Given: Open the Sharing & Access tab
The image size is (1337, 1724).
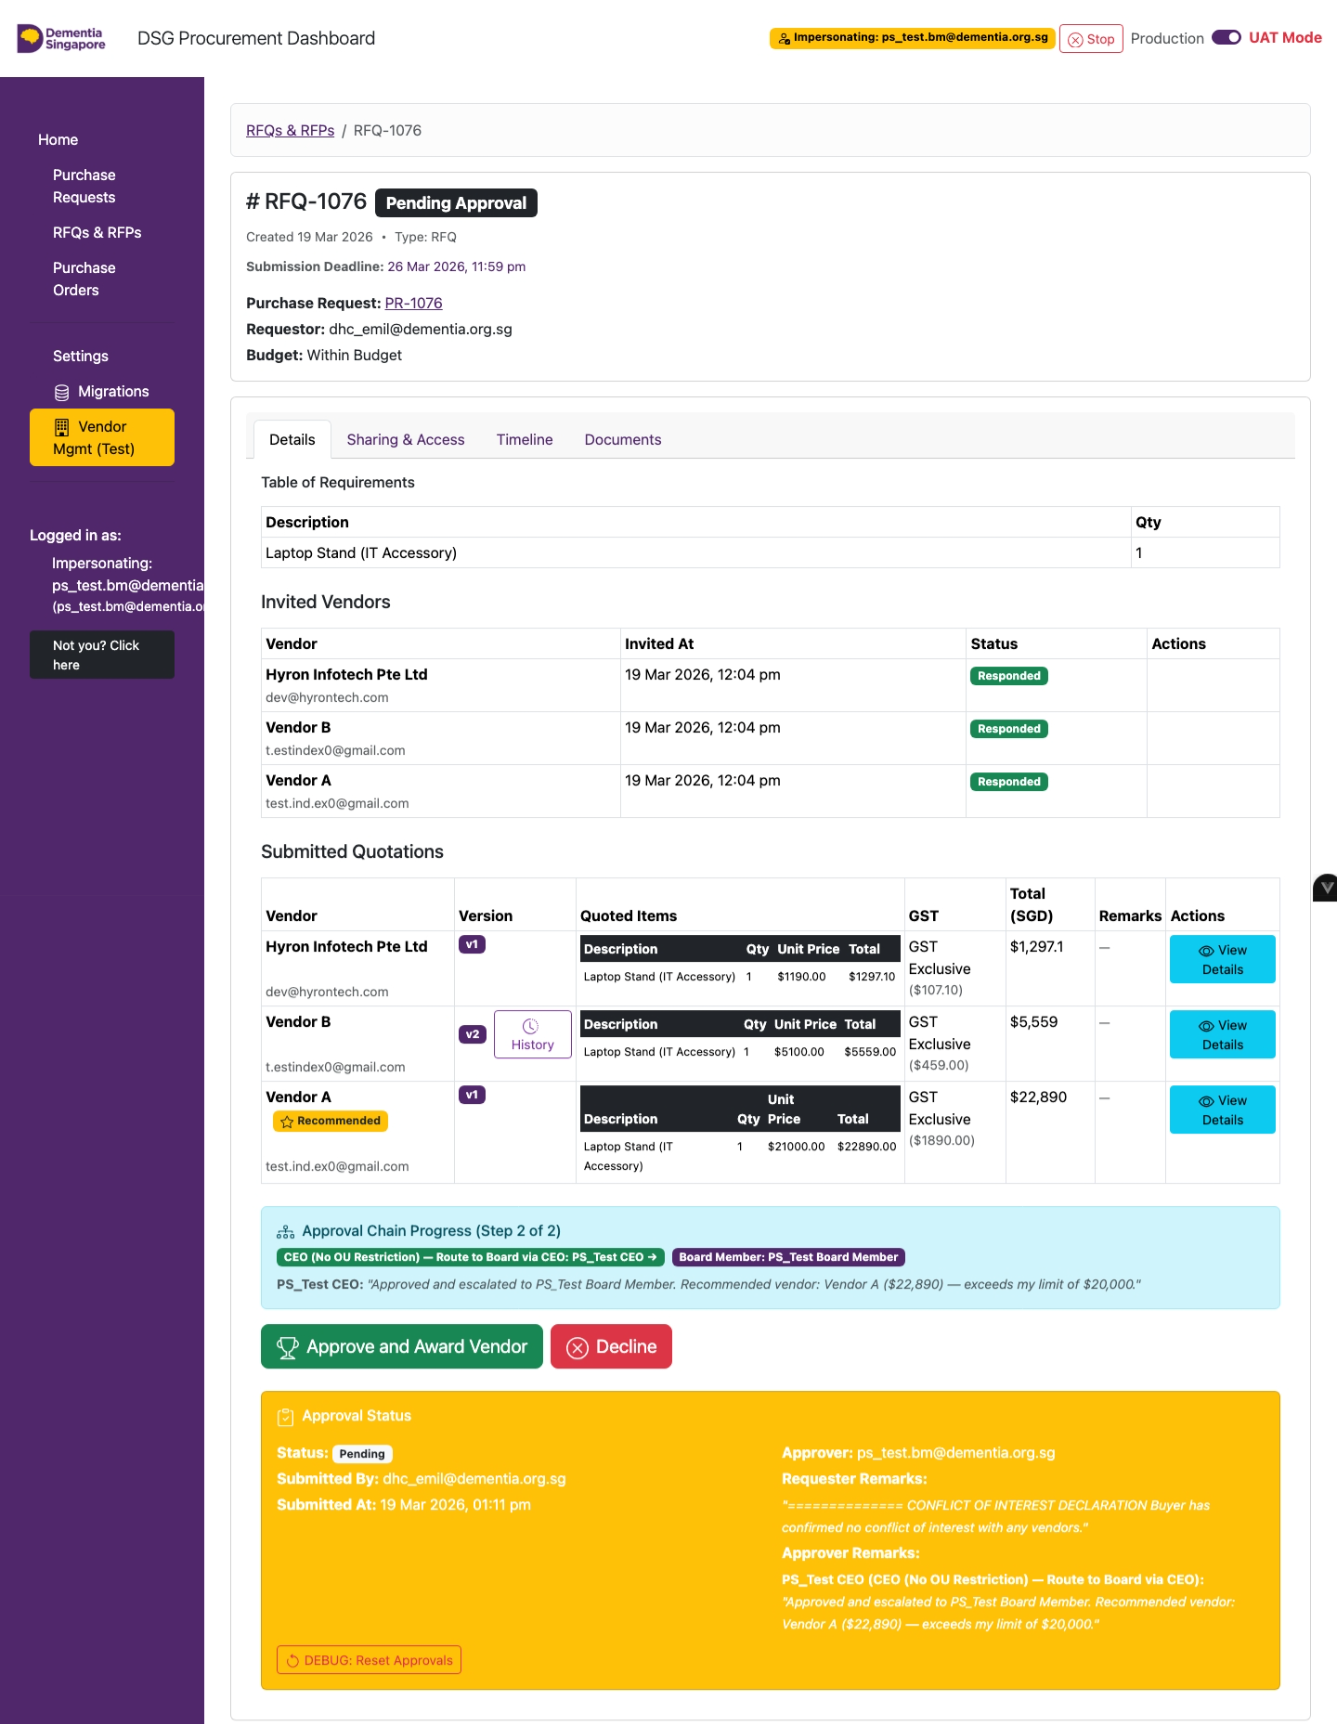Looking at the screenshot, I should coord(406,440).
